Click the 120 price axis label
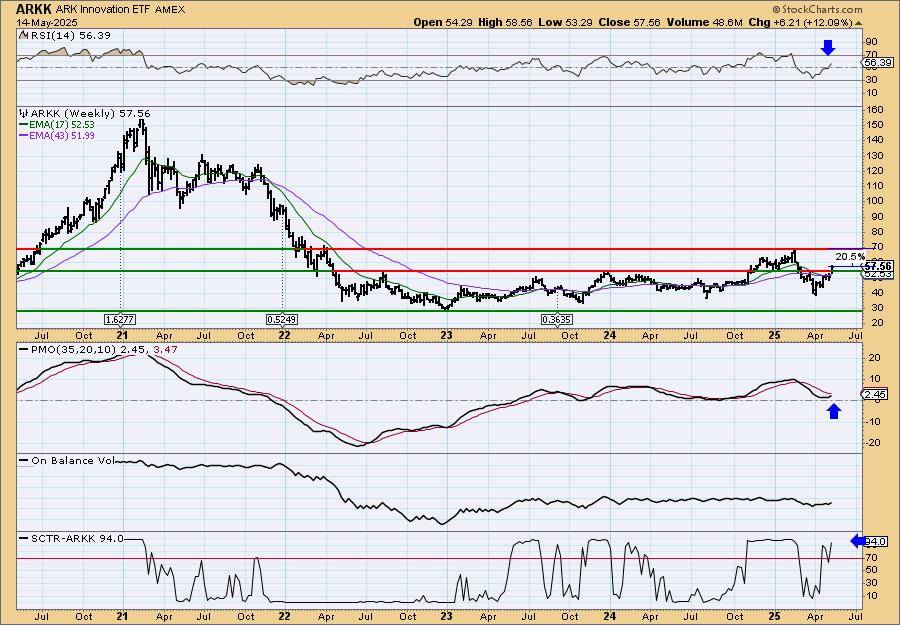900x625 pixels. click(875, 170)
